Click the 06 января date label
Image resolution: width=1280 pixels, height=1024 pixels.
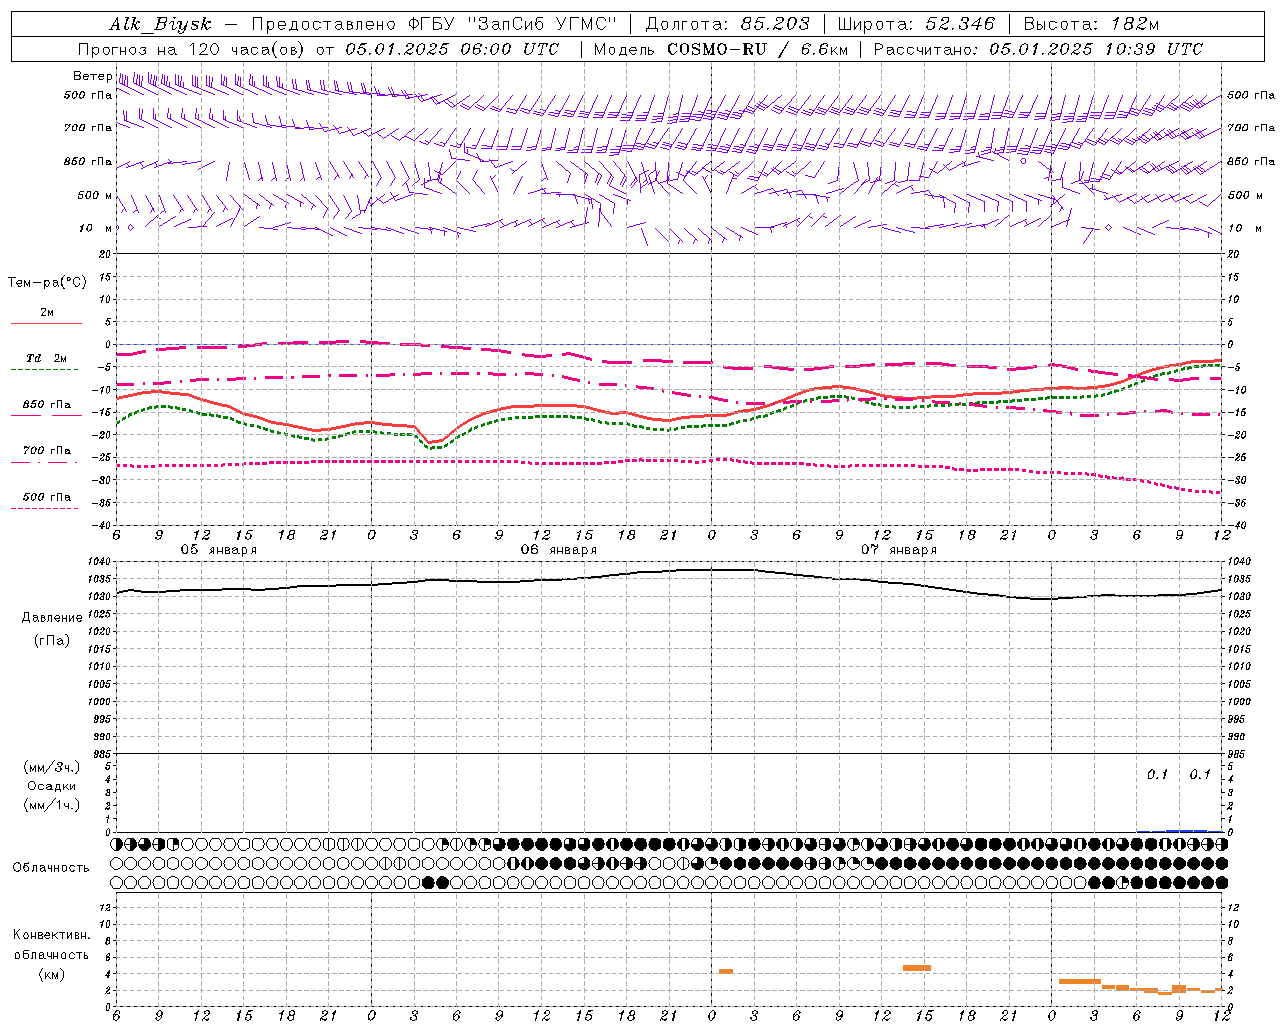558,550
